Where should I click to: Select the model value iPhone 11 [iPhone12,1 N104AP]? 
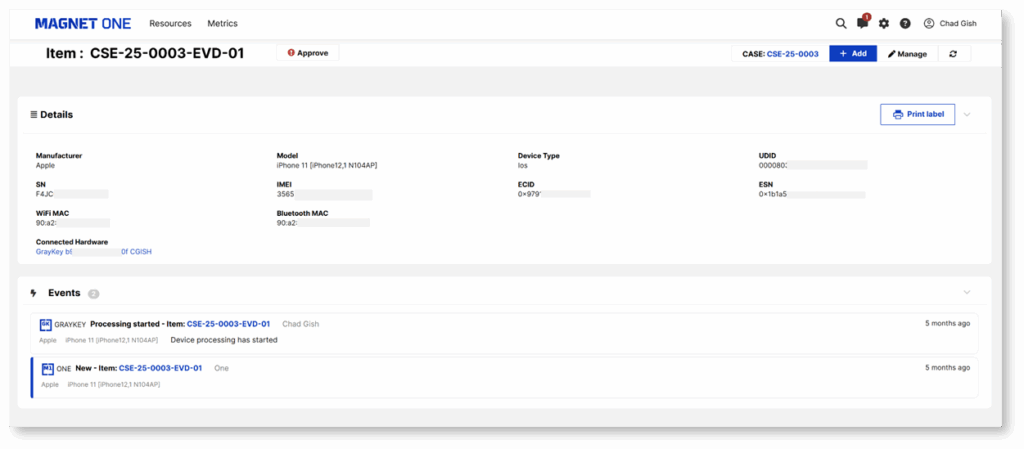pyautogui.click(x=327, y=166)
